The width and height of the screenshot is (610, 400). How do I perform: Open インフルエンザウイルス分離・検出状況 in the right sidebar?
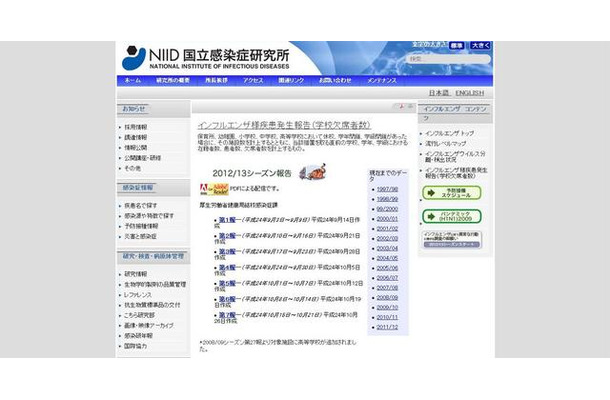pos(455,156)
